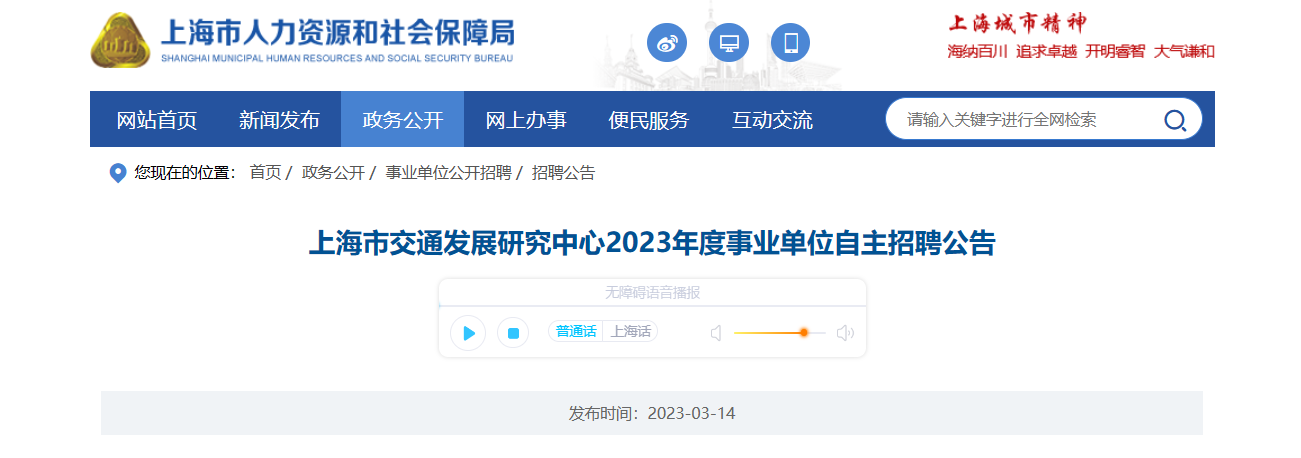
Task: Play the audio broadcast
Action: point(468,333)
